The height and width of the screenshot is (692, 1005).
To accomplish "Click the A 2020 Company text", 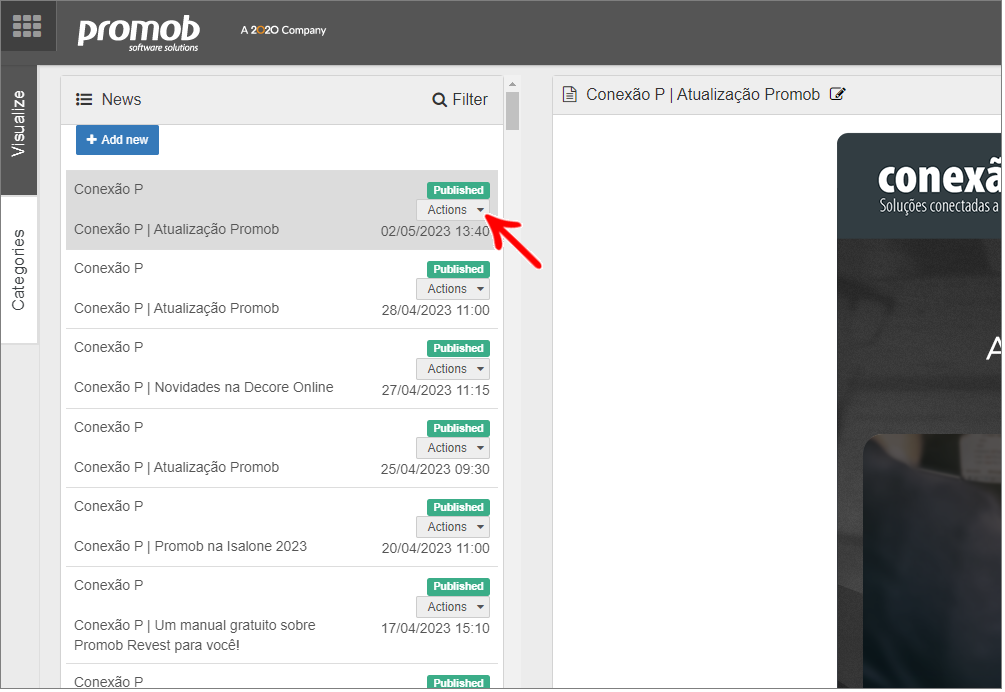I will [283, 30].
